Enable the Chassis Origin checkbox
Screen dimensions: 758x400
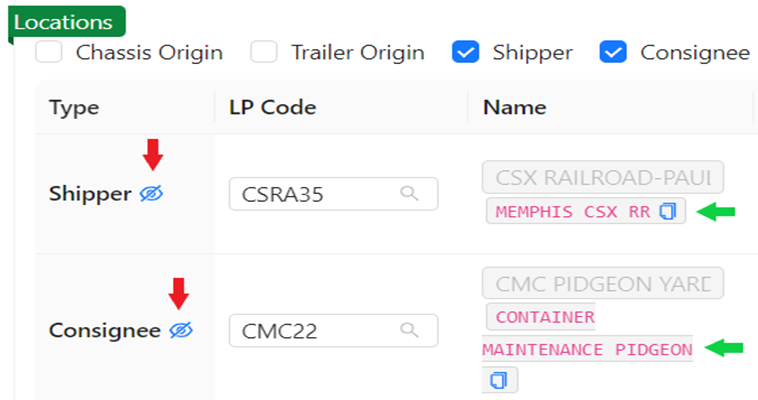point(48,52)
